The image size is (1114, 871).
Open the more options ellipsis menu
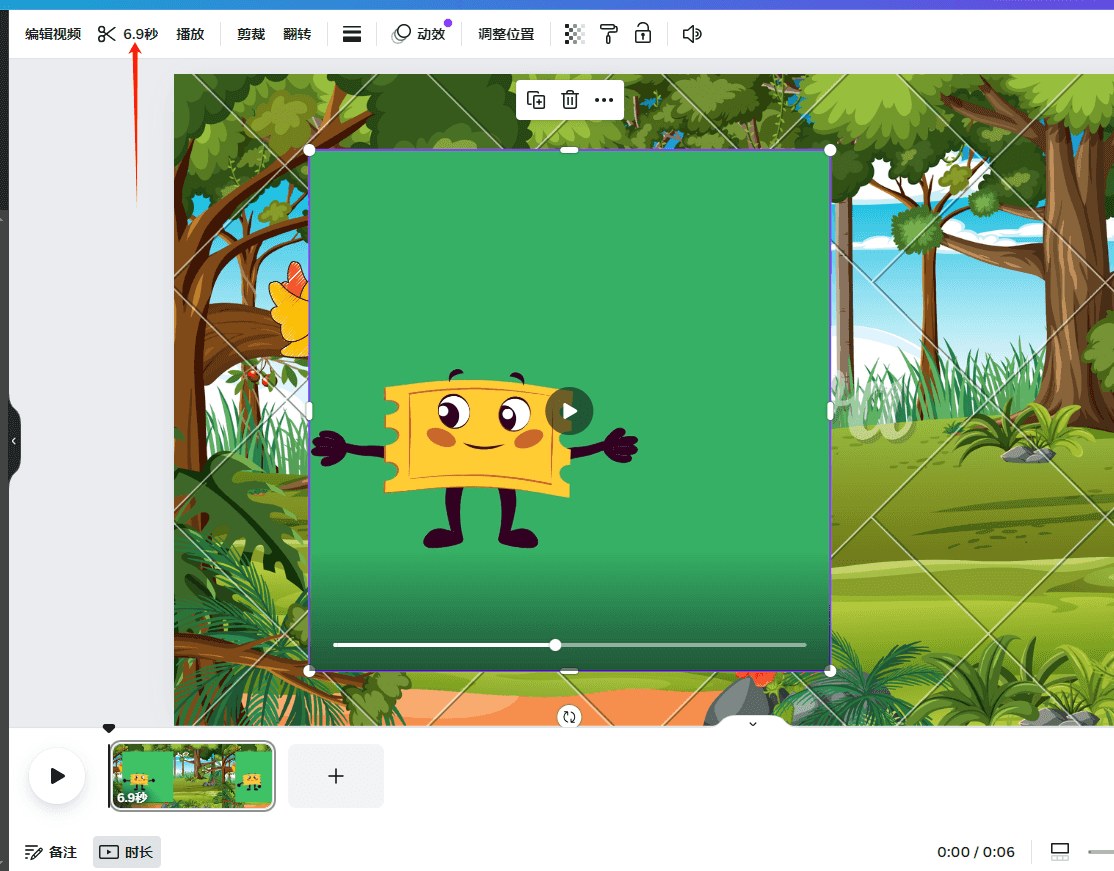[x=604, y=100]
